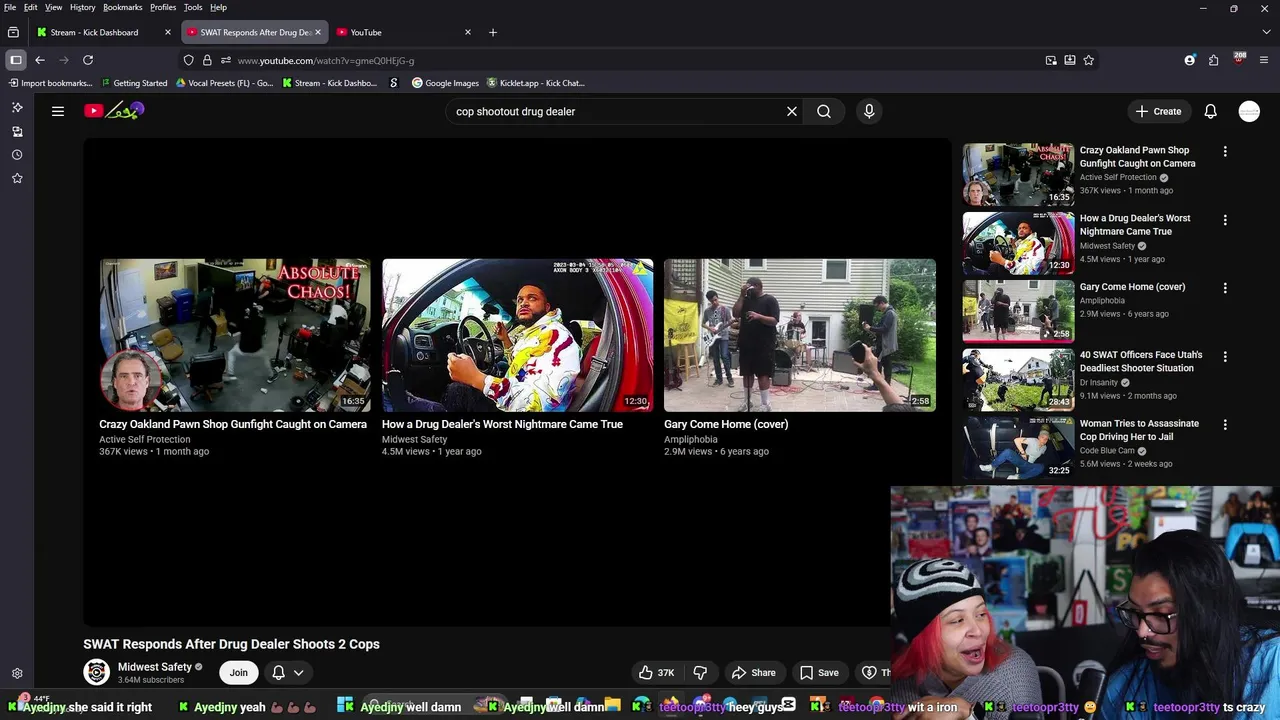Open the Tools menu
Image resolution: width=1280 pixels, height=720 pixels.
tap(193, 7)
